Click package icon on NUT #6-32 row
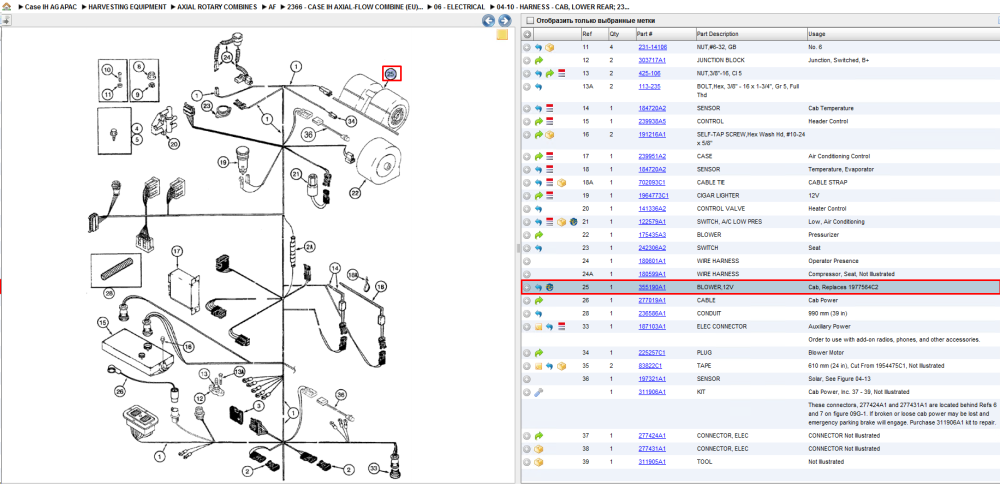This screenshot has width=1000, height=484. (x=549, y=47)
